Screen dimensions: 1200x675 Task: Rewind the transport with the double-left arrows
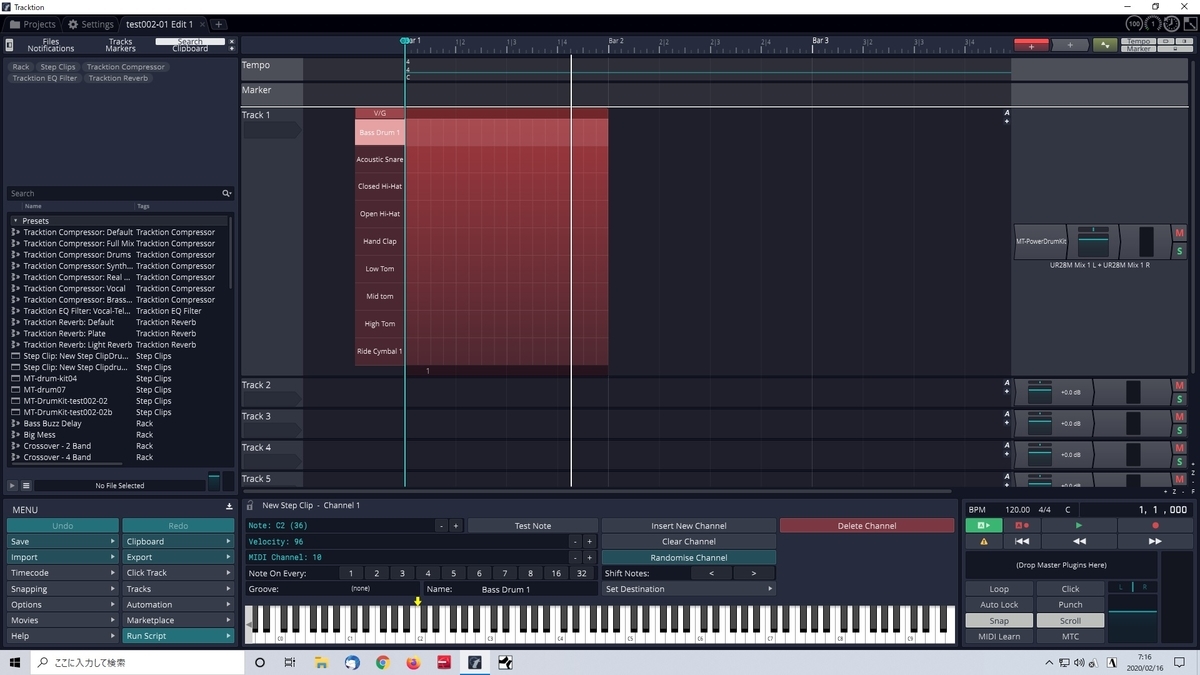(1078, 541)
